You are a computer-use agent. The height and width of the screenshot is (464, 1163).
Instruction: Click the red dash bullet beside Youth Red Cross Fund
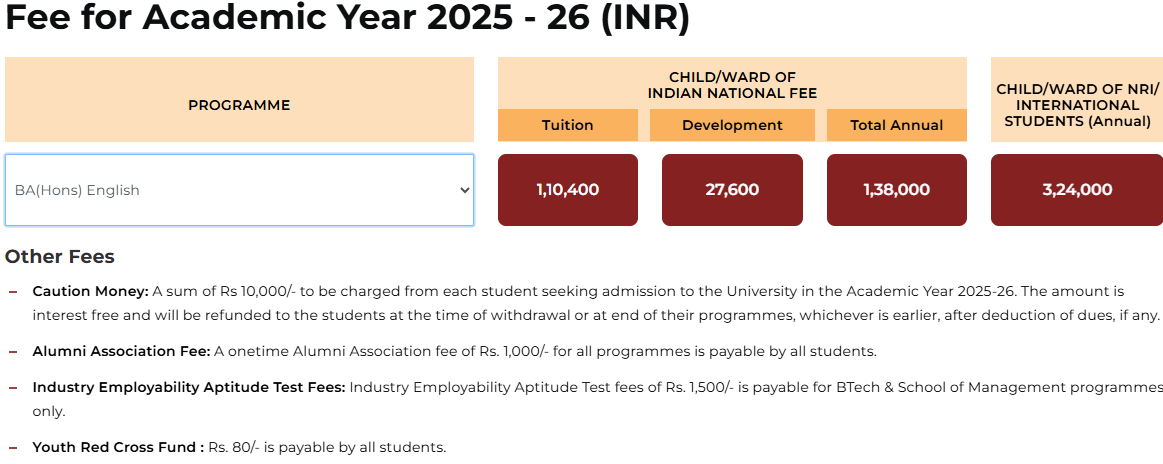[13, 447]
